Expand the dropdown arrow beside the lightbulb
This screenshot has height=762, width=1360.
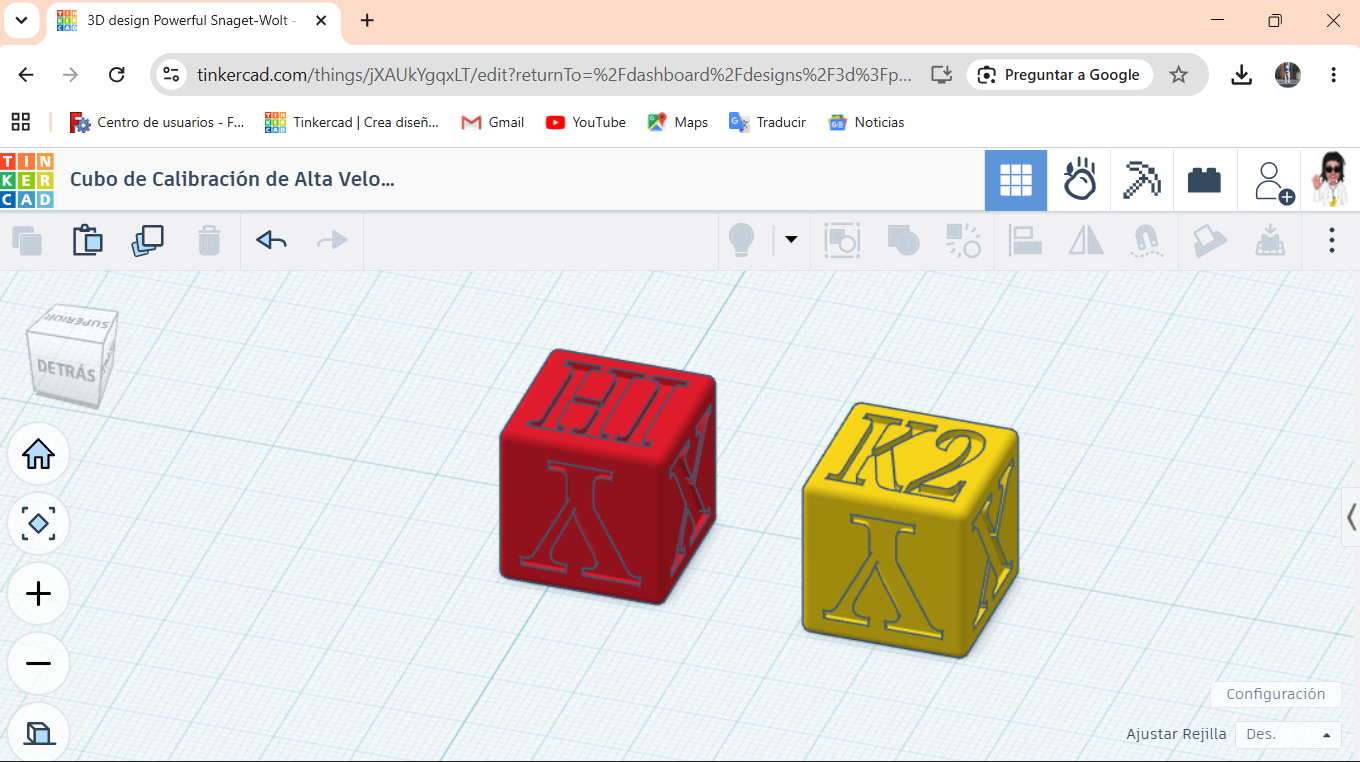(x=791, y=240)
